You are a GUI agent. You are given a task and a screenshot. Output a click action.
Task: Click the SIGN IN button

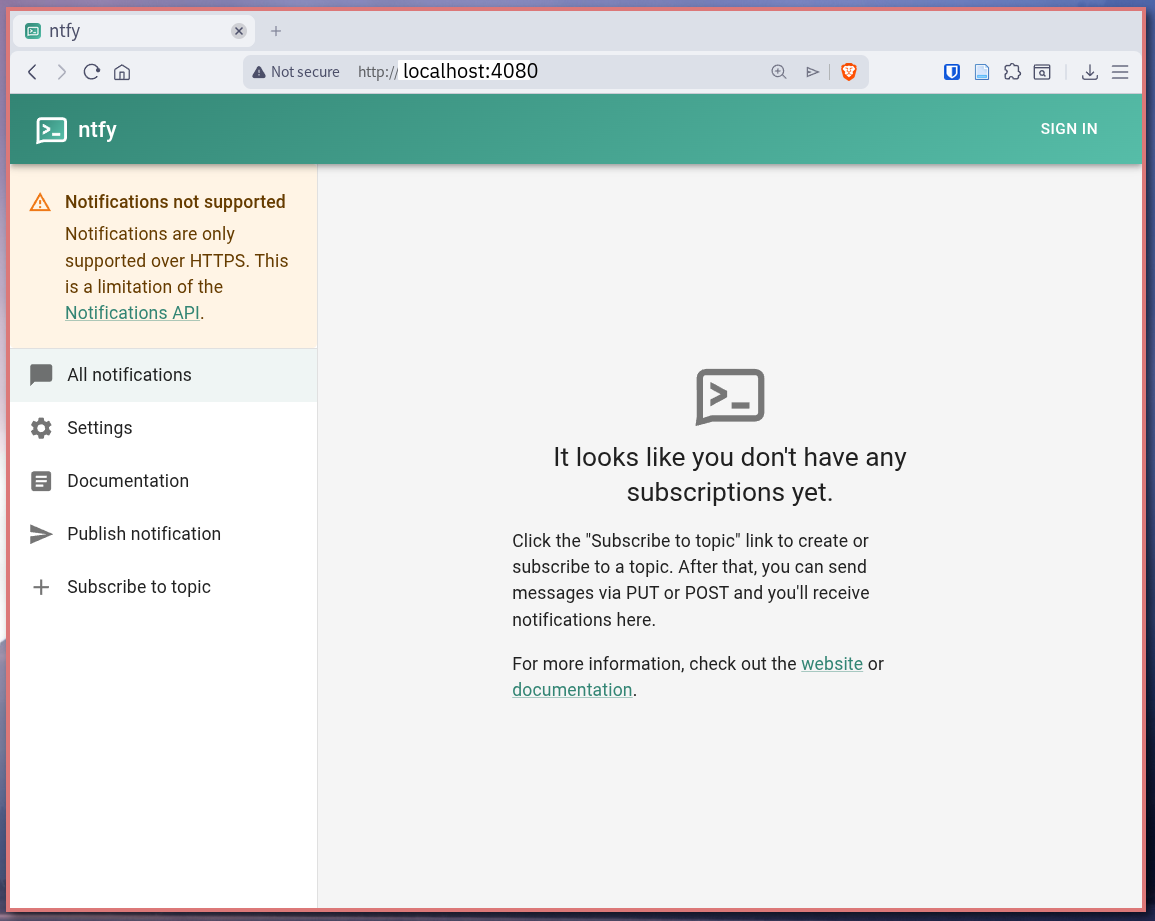pyautogui.click(x=1069, y=128)
